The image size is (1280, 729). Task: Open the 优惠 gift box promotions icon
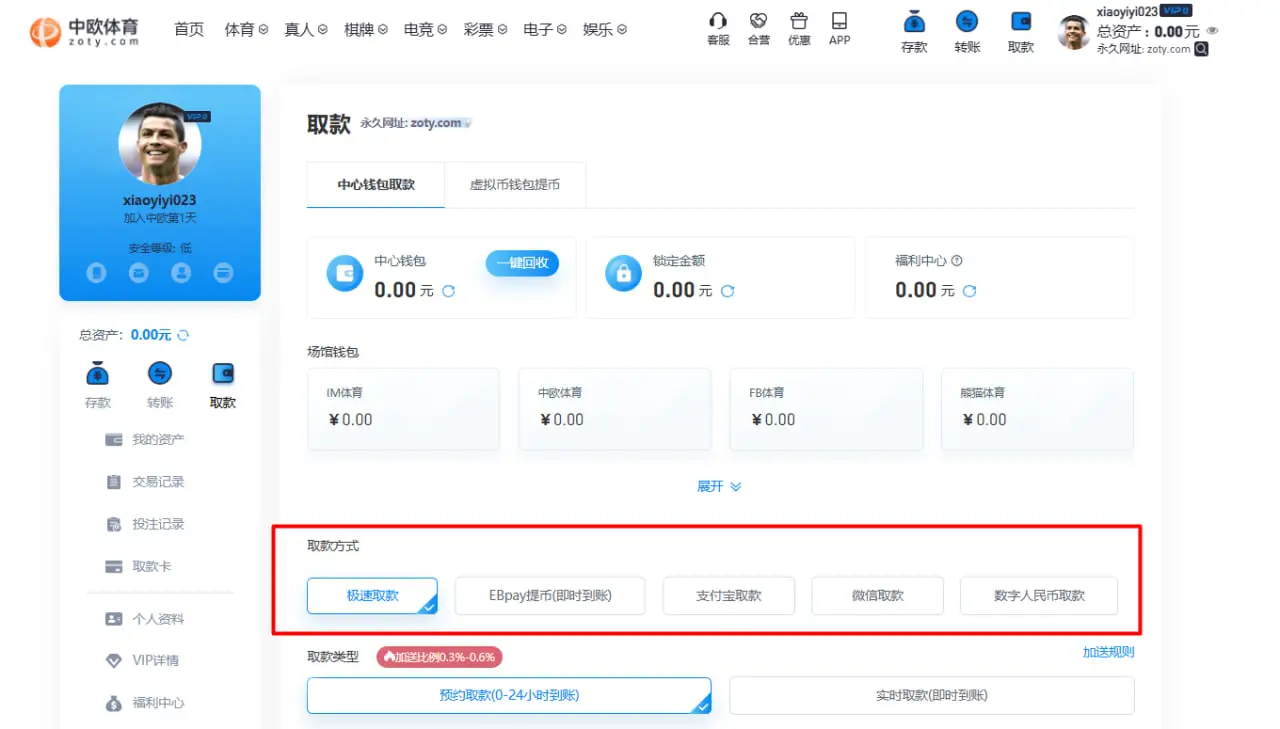click(x=798, y=29)
